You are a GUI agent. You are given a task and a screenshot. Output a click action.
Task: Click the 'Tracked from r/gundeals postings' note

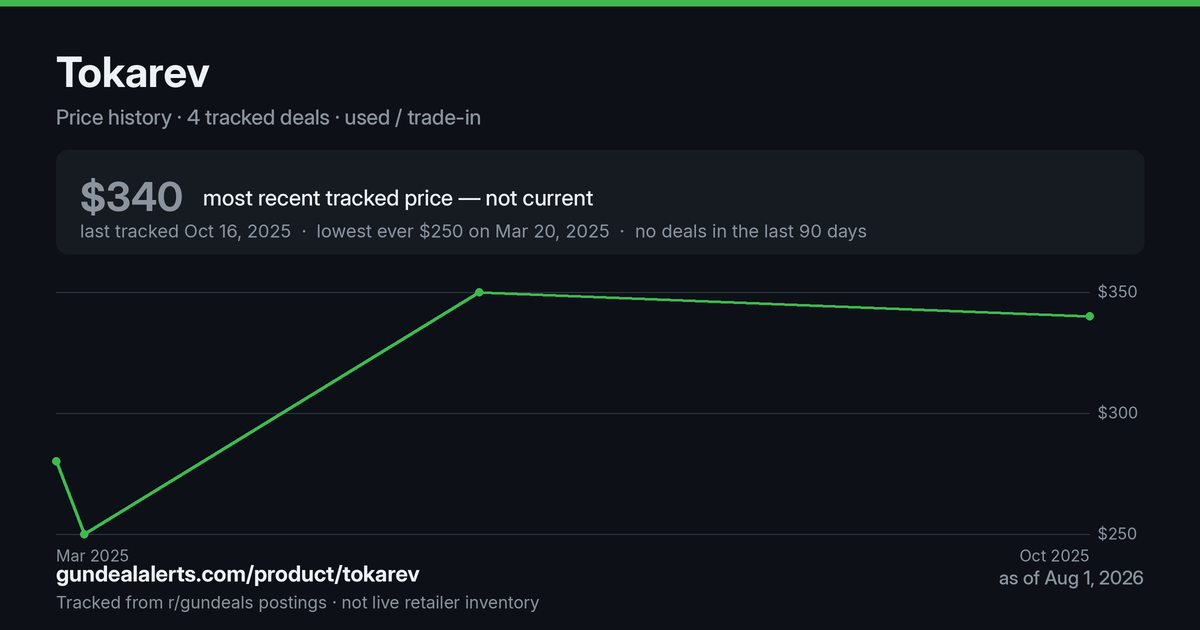pyautogui.click(x=191, y=602)
